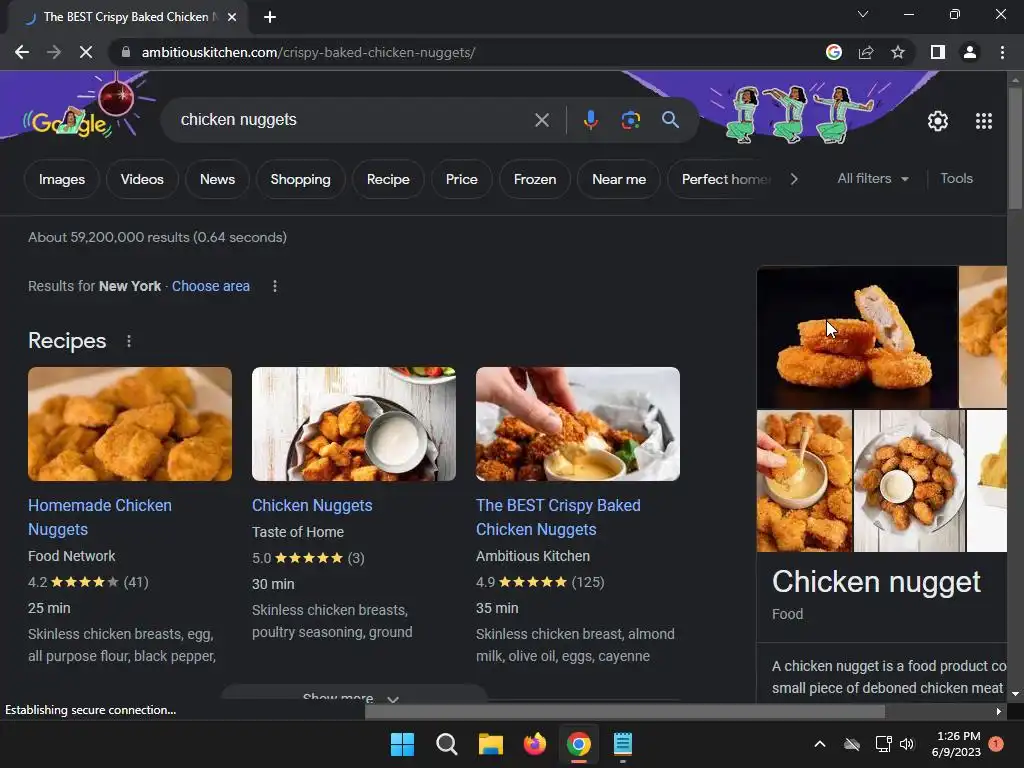Open Homemade Chicken Nuggets recipe image
Screen dimensions: 1024x768
(x=130, y=424)
